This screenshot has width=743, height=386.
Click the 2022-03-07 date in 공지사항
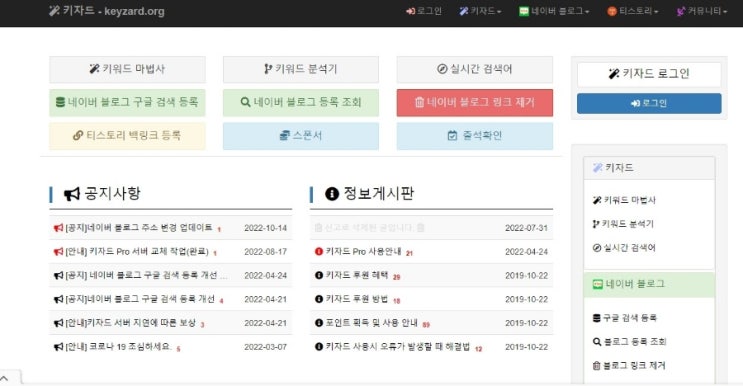[x=265, y=347]
